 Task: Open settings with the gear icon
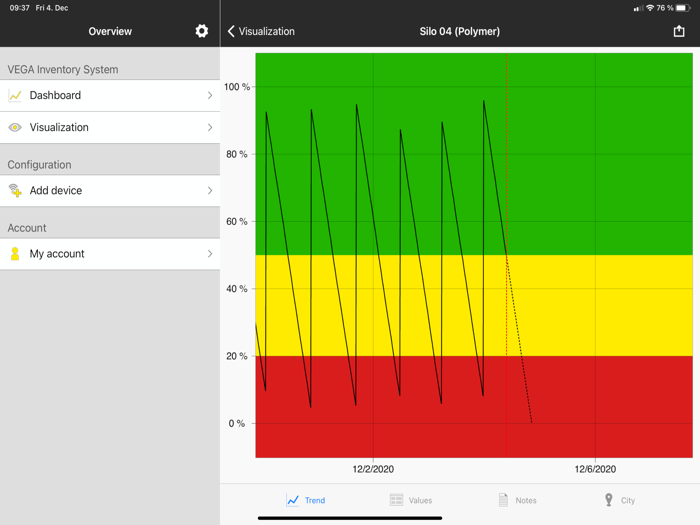click(x=201, y=31)
